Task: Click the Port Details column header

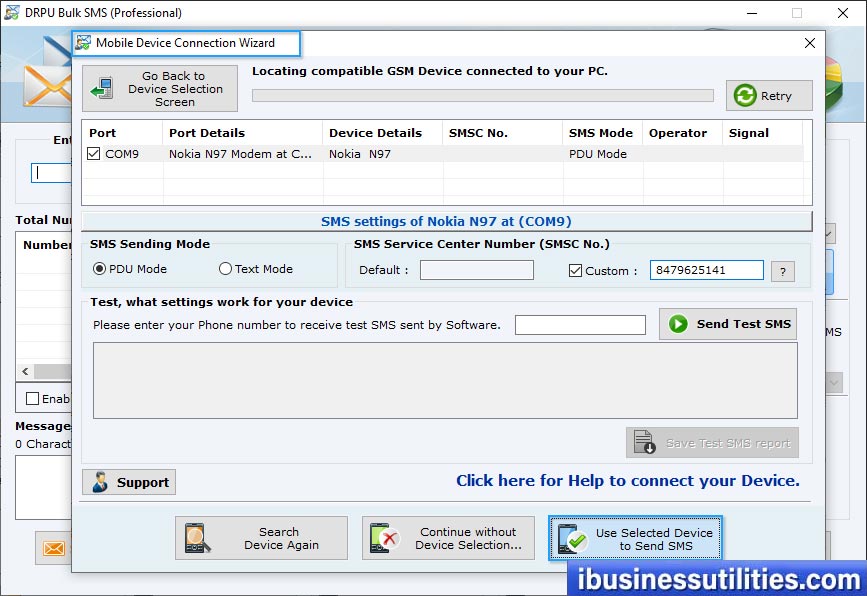Action: (242, 133)
